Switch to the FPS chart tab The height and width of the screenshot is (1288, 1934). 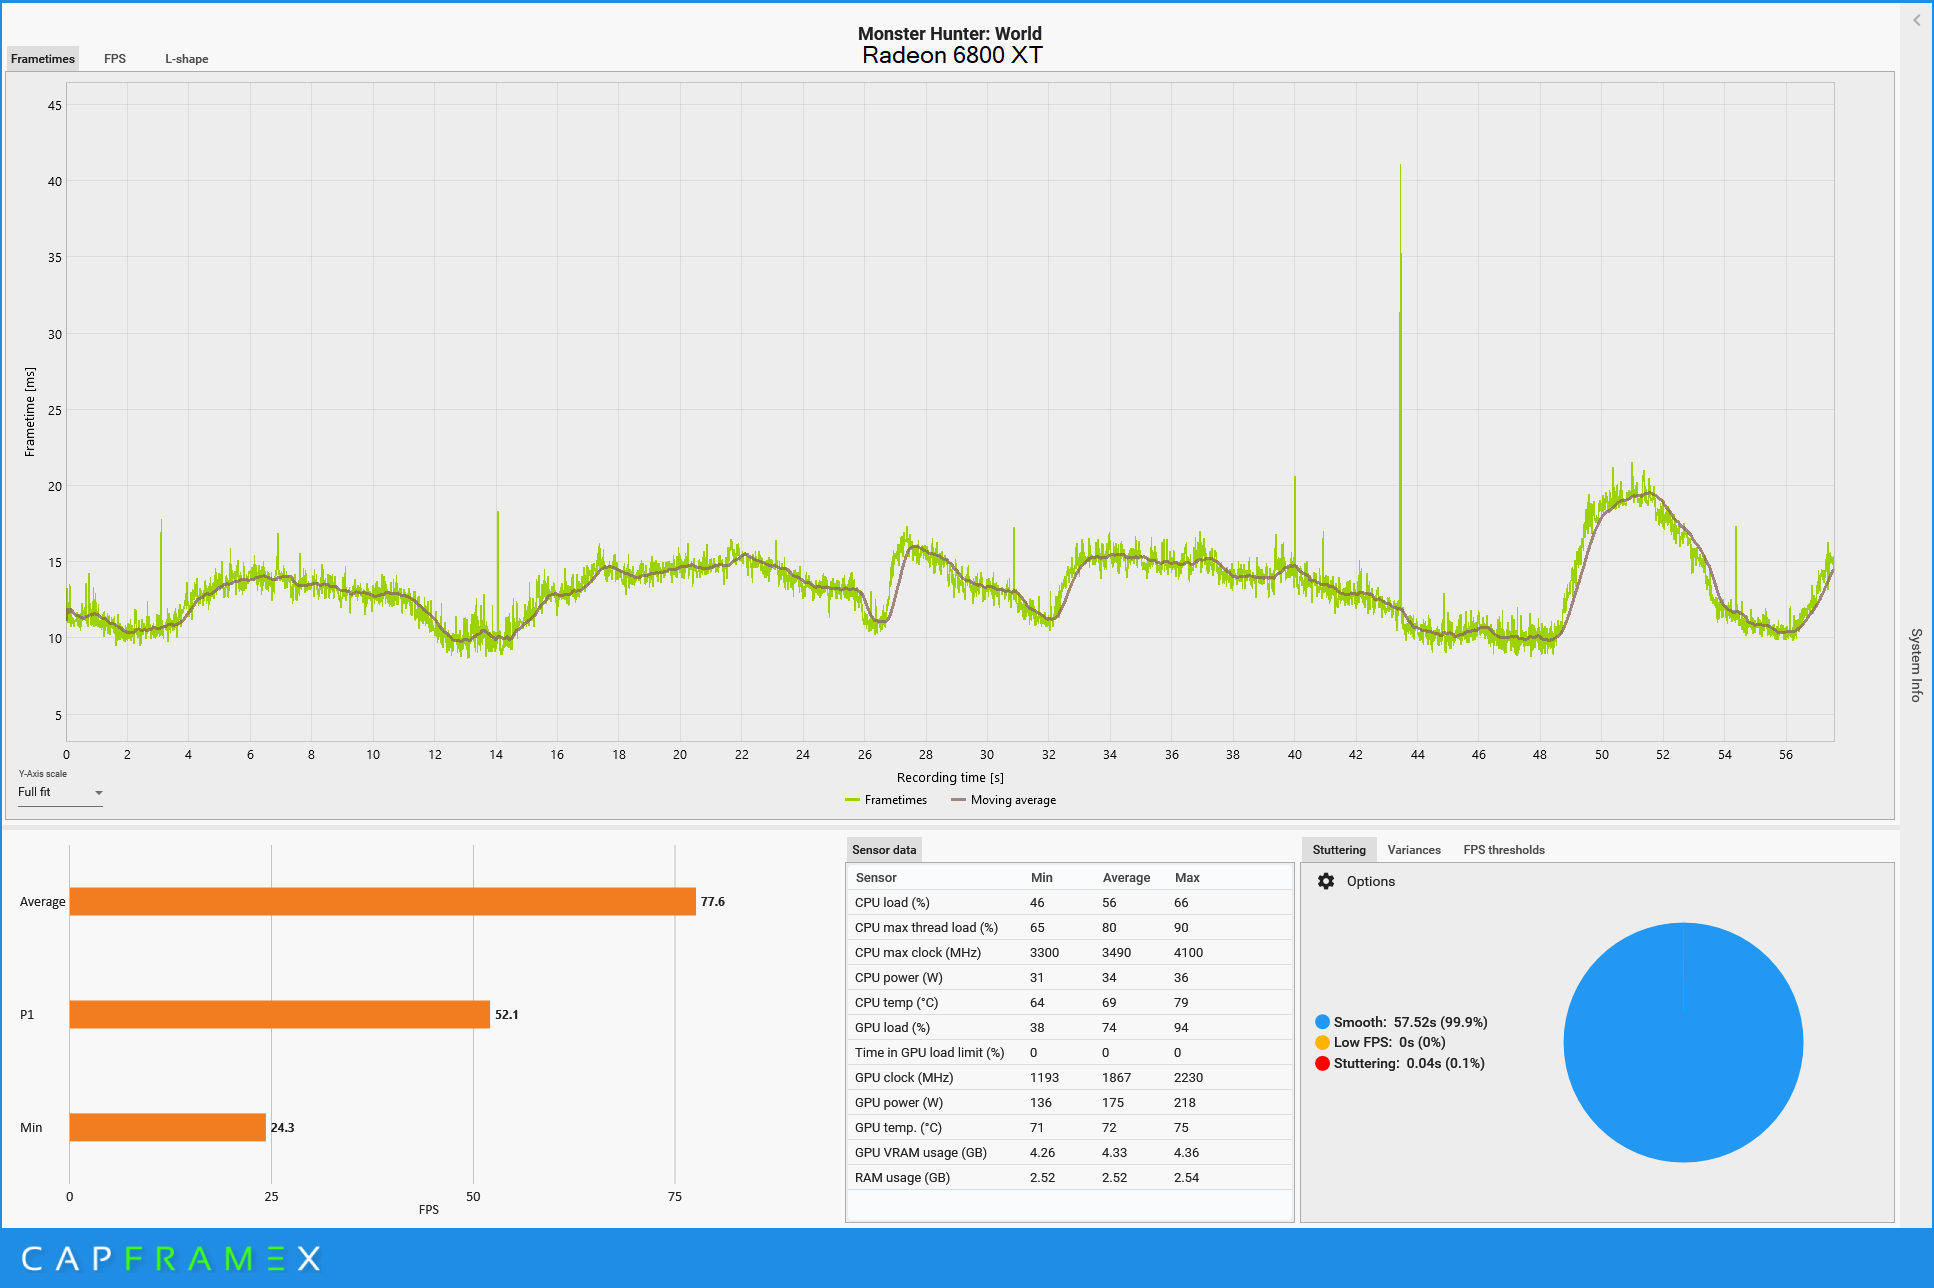point(115,59)
